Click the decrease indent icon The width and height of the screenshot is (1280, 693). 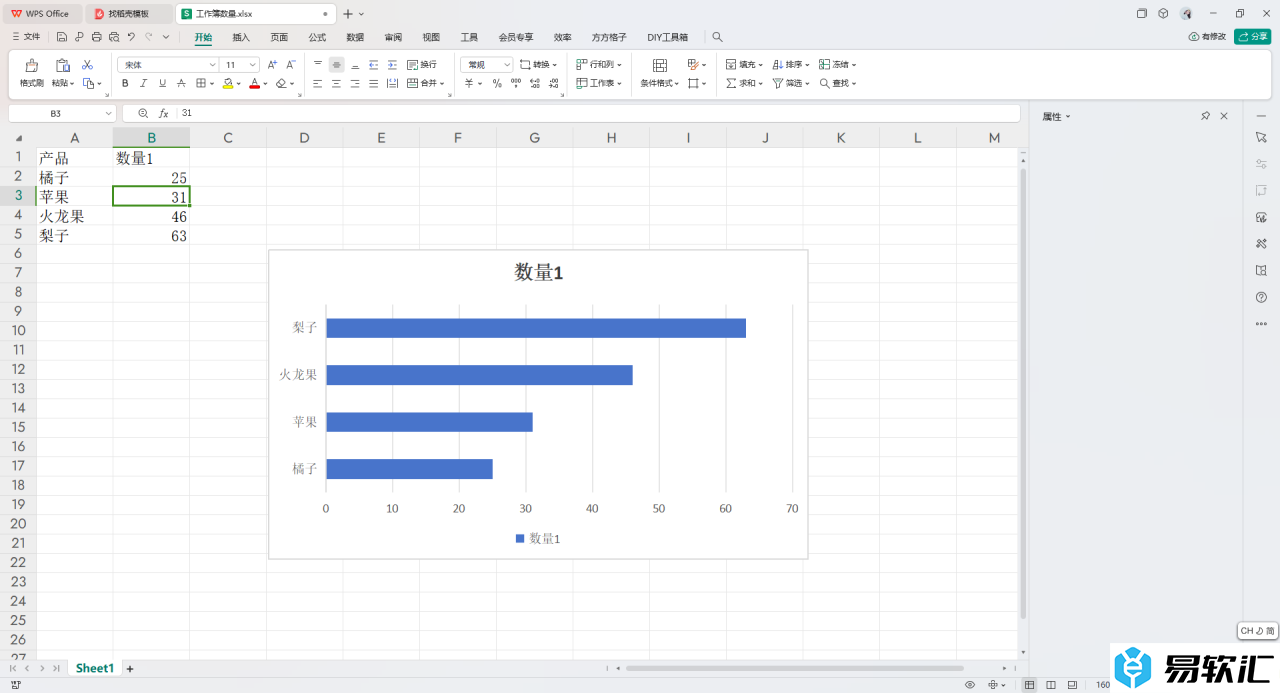(373, 64)
